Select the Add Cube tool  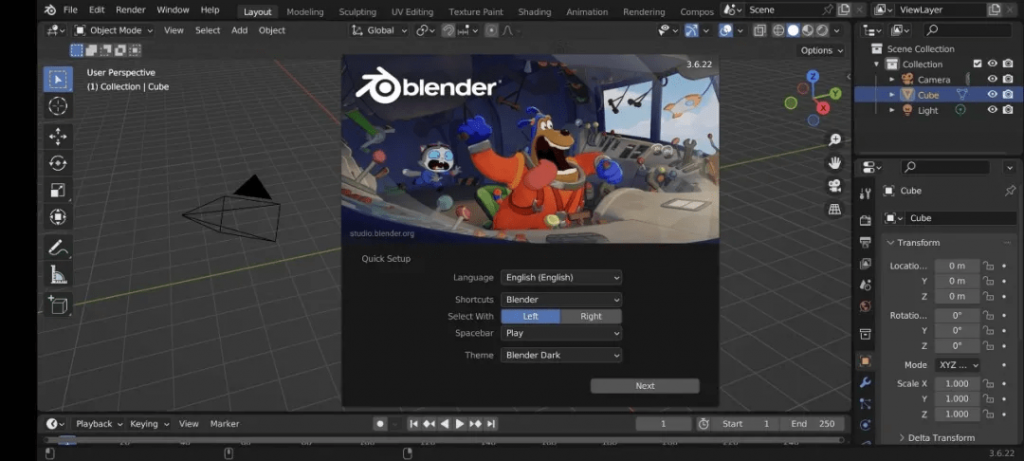pyautogui.click(x=58, y=304)
